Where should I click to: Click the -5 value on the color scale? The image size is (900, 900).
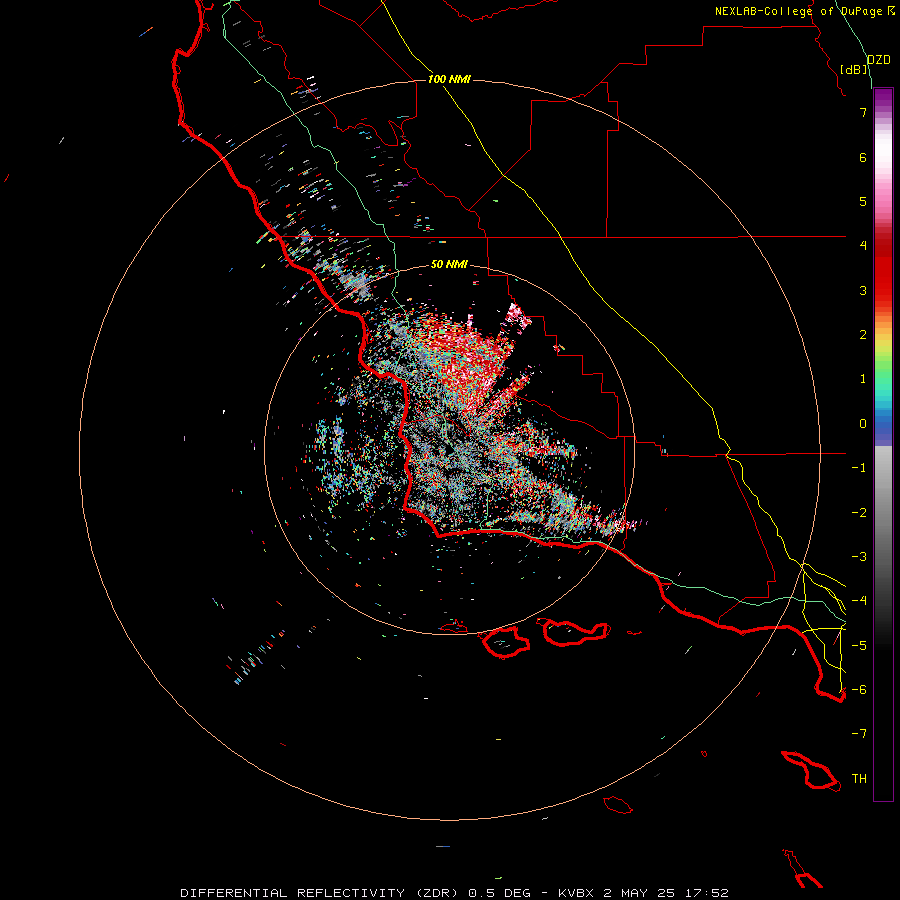point(859,646)
